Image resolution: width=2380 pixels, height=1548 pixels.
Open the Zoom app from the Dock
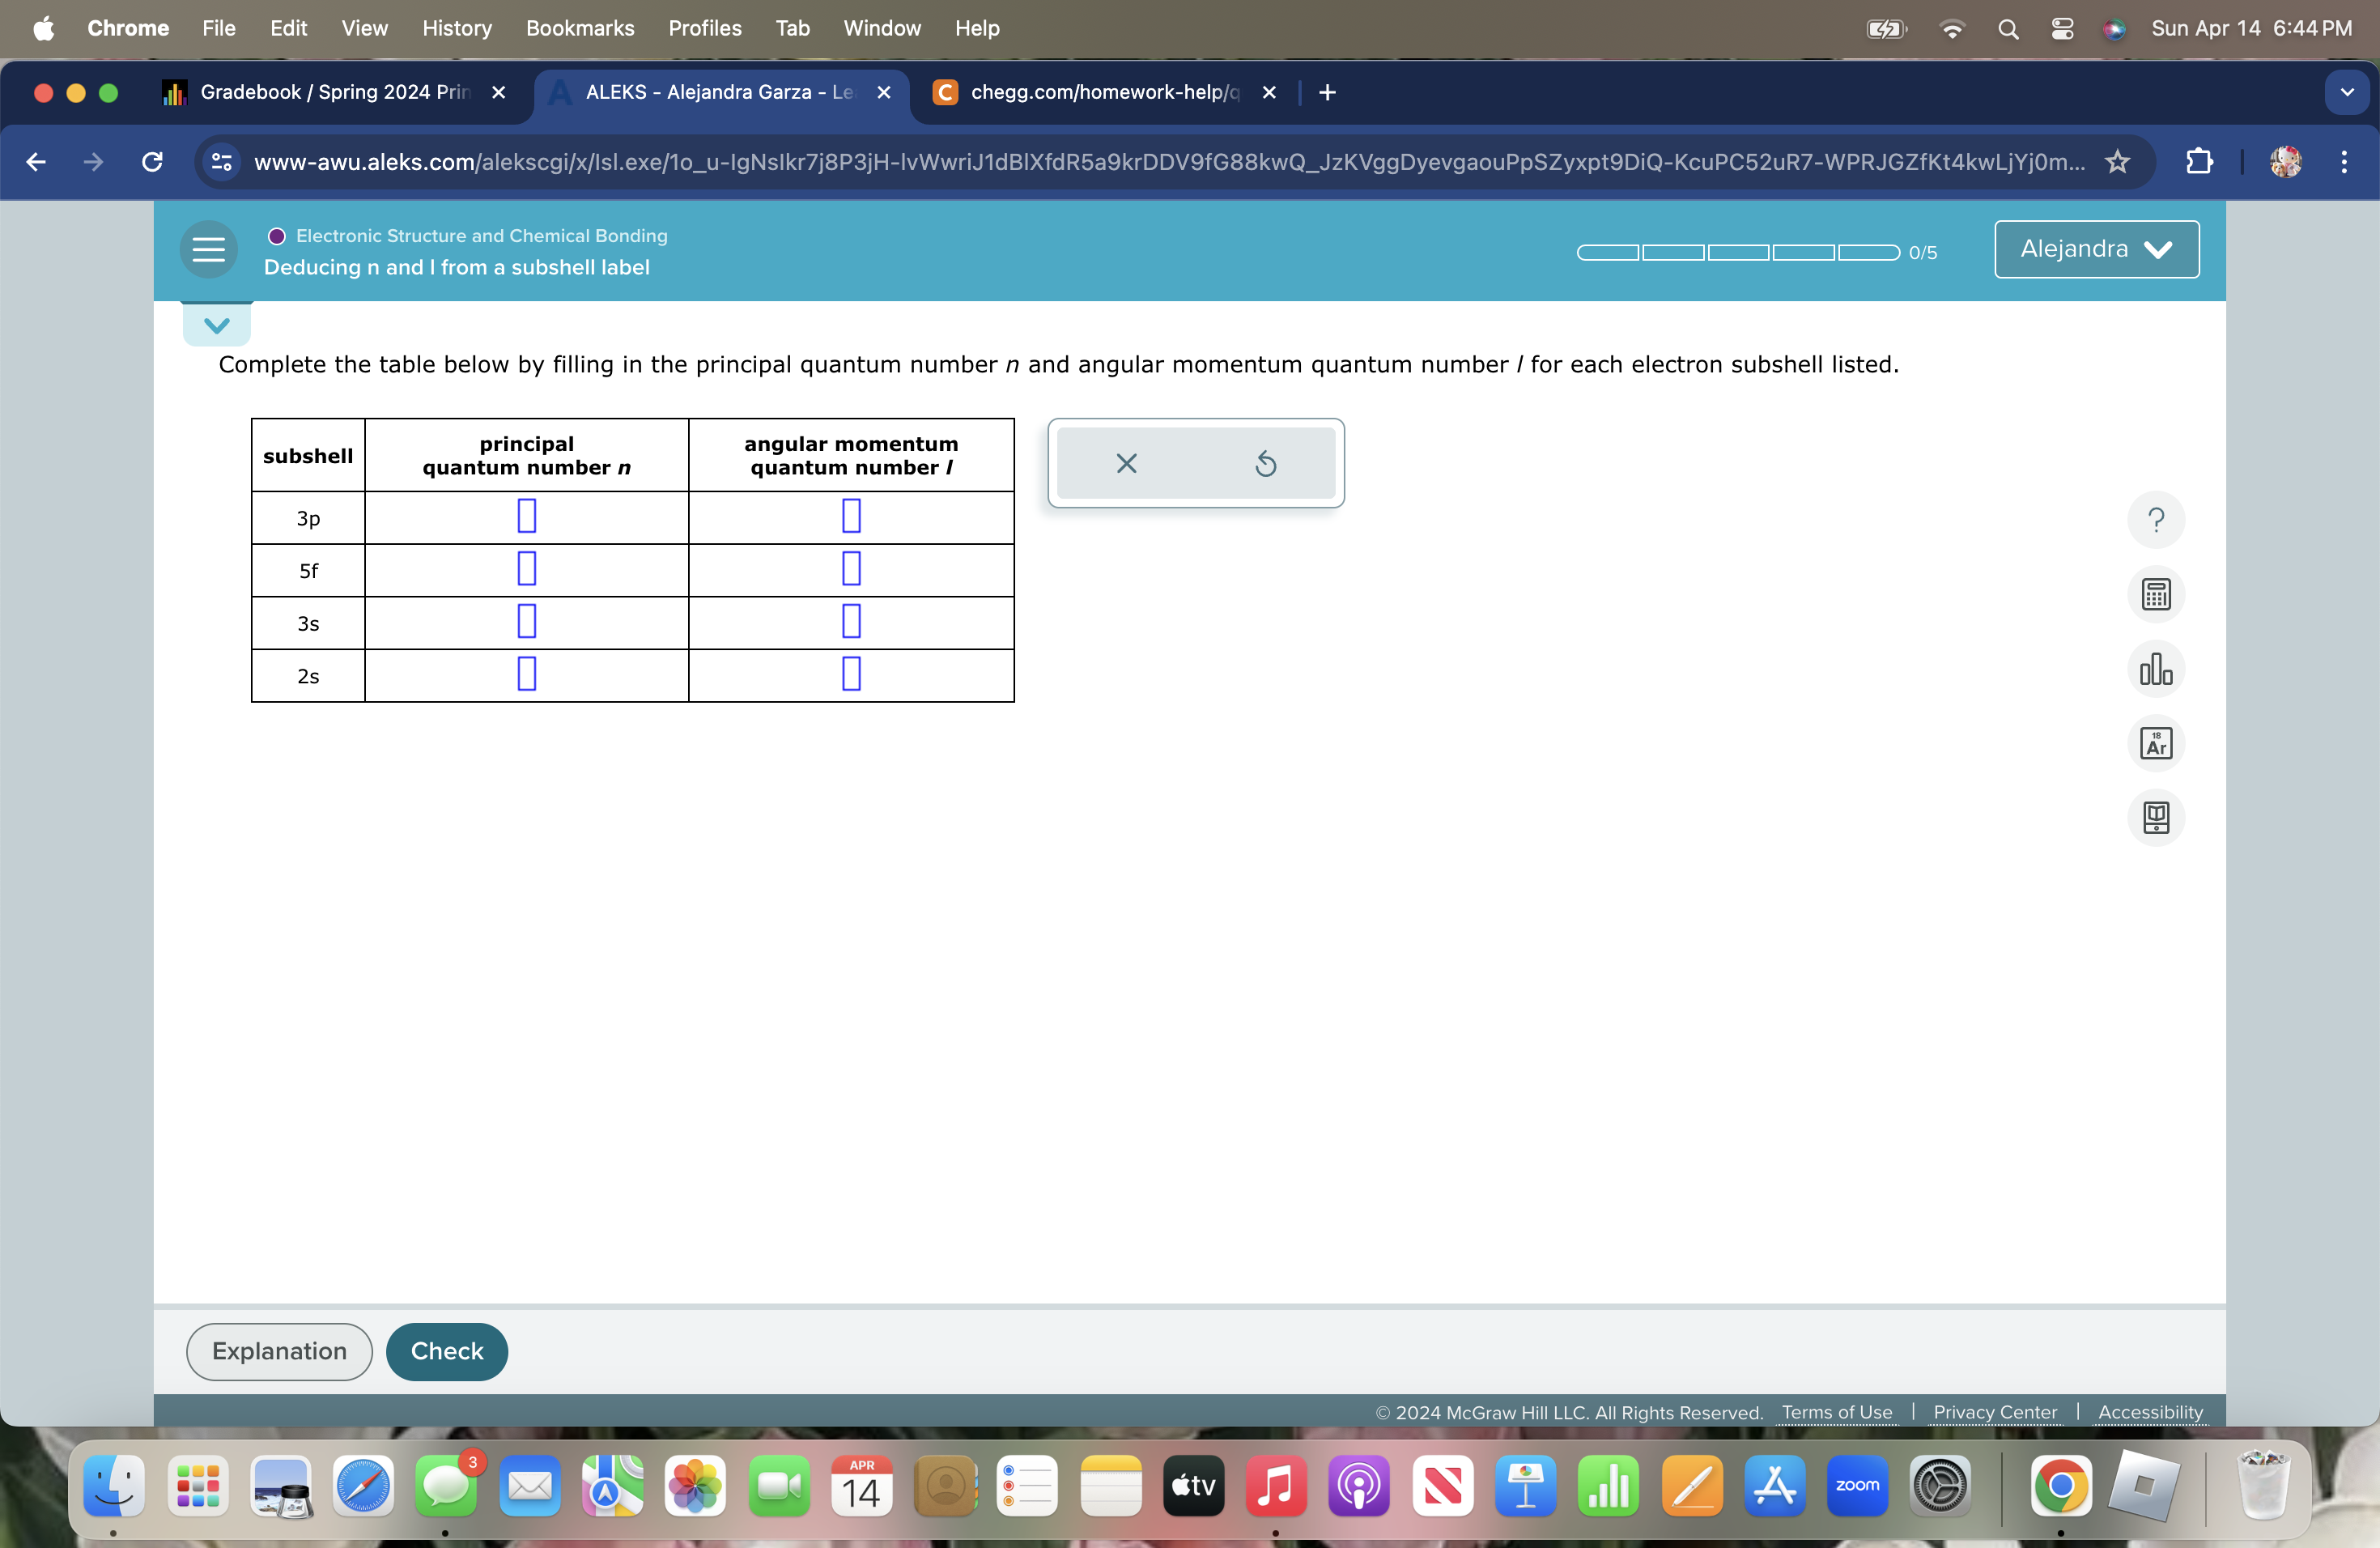click(x=1858, y=1487)
